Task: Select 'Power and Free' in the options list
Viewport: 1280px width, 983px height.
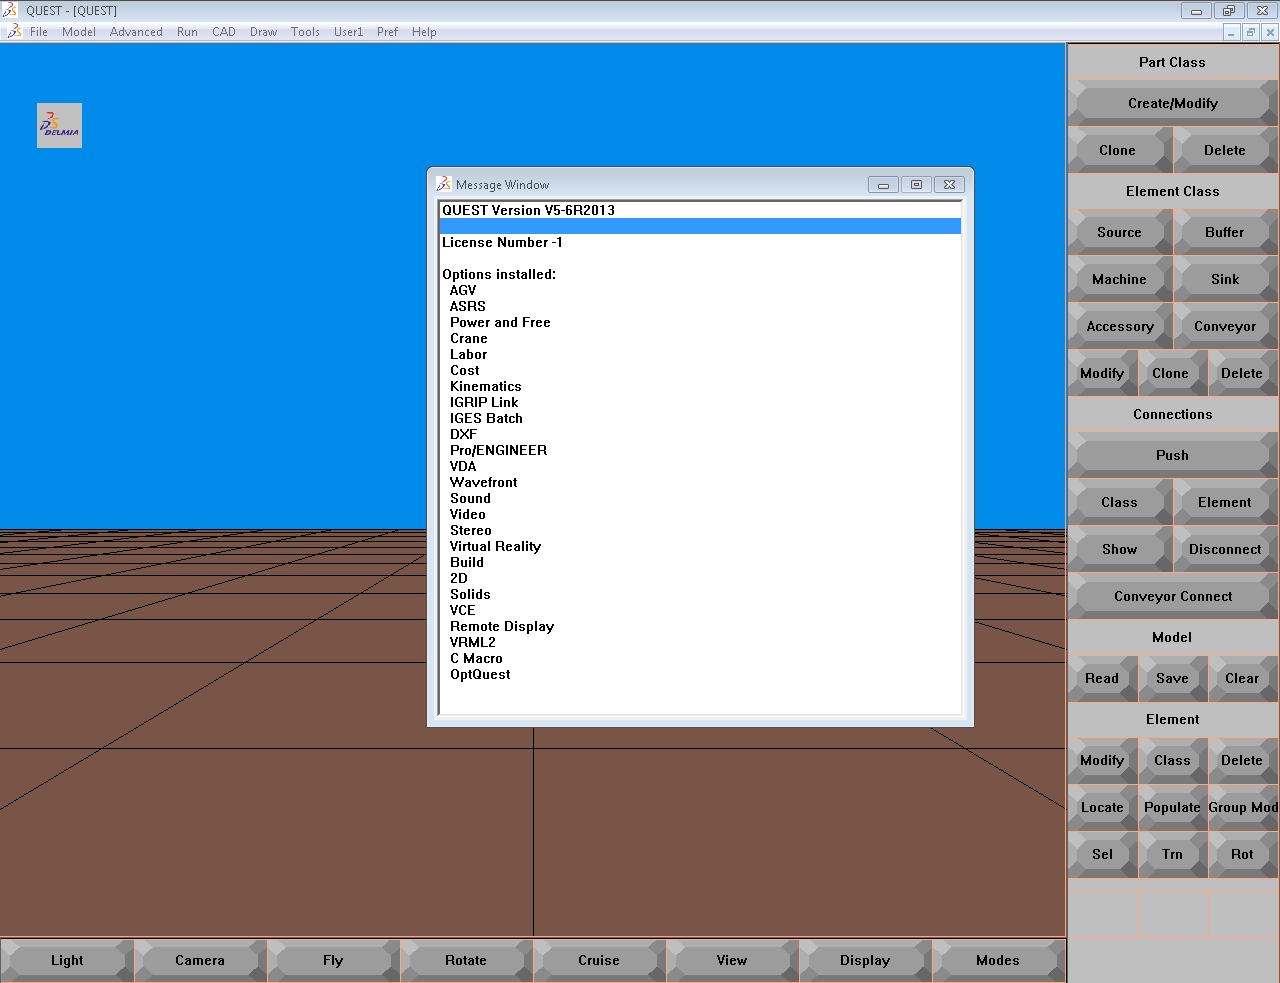Action: click(x=700, y=322)
